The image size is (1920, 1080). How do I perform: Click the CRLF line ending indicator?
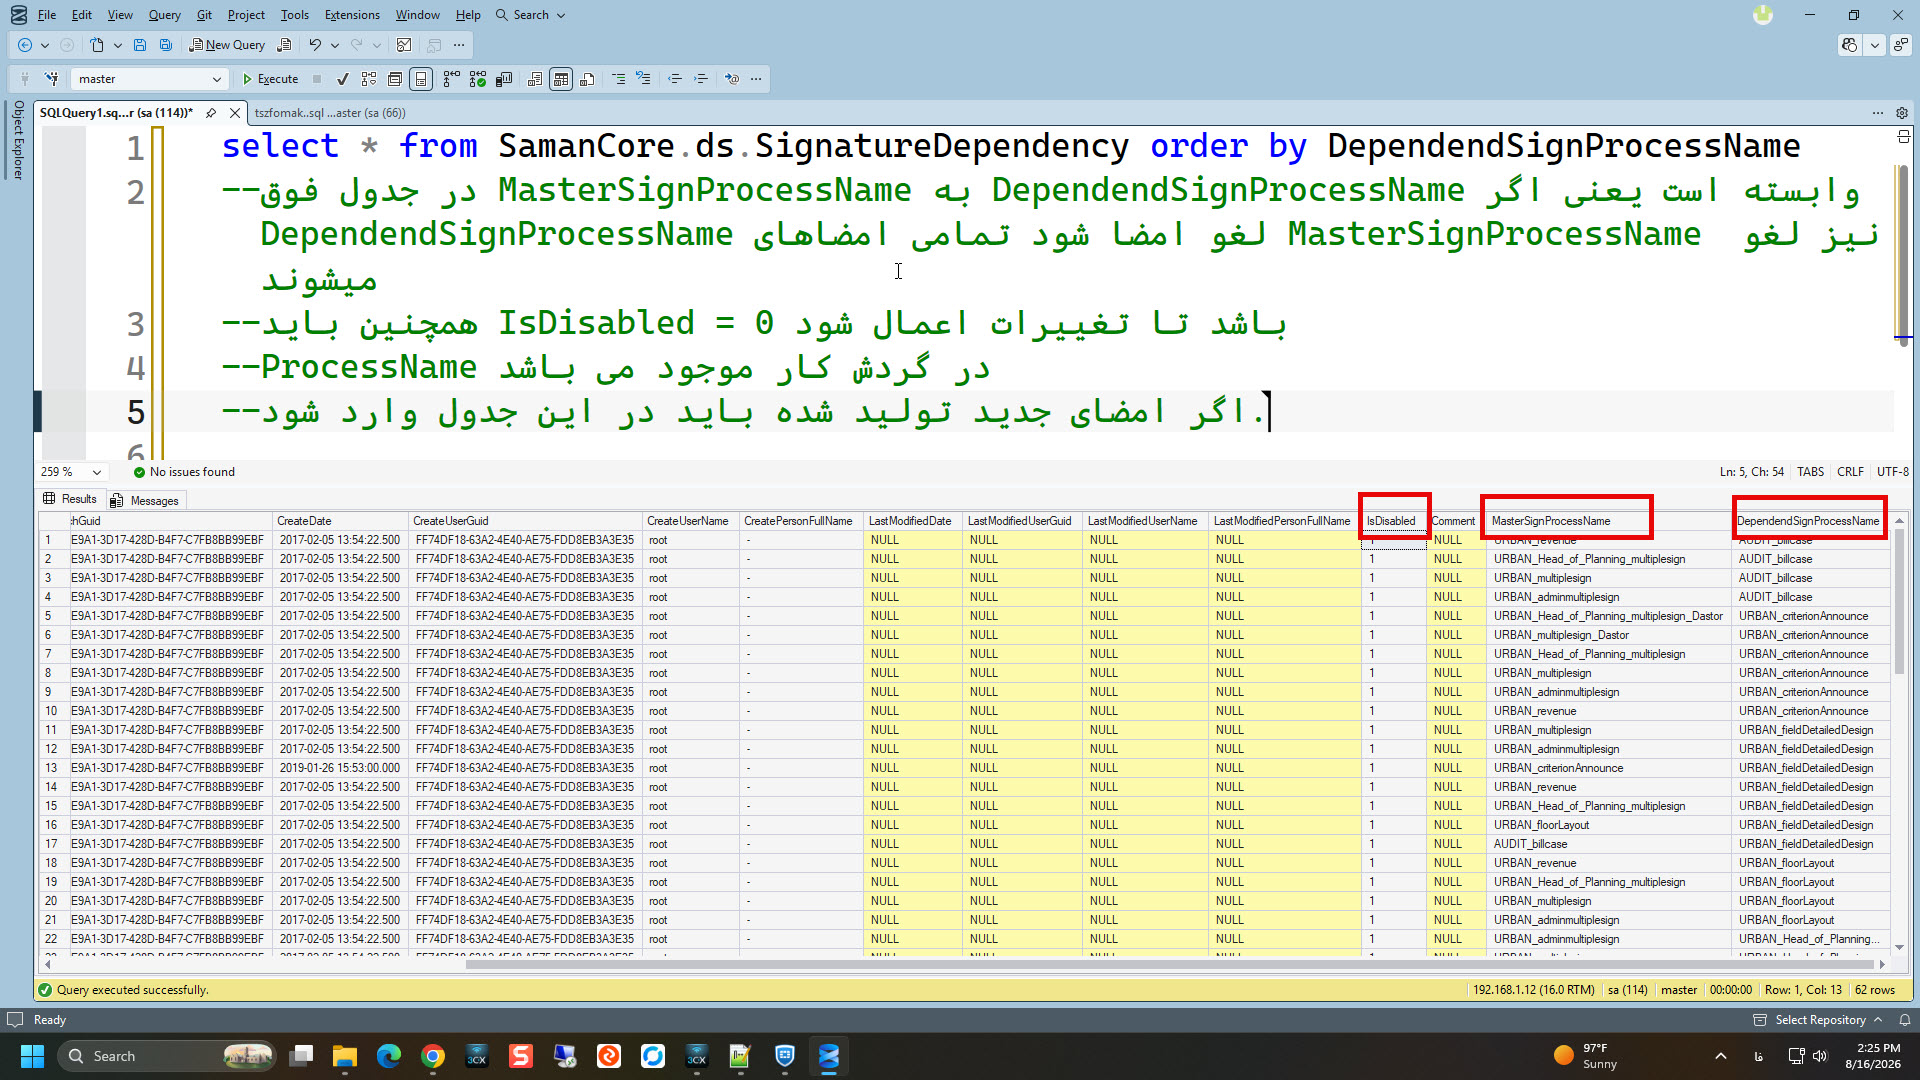click(1850, 472)
